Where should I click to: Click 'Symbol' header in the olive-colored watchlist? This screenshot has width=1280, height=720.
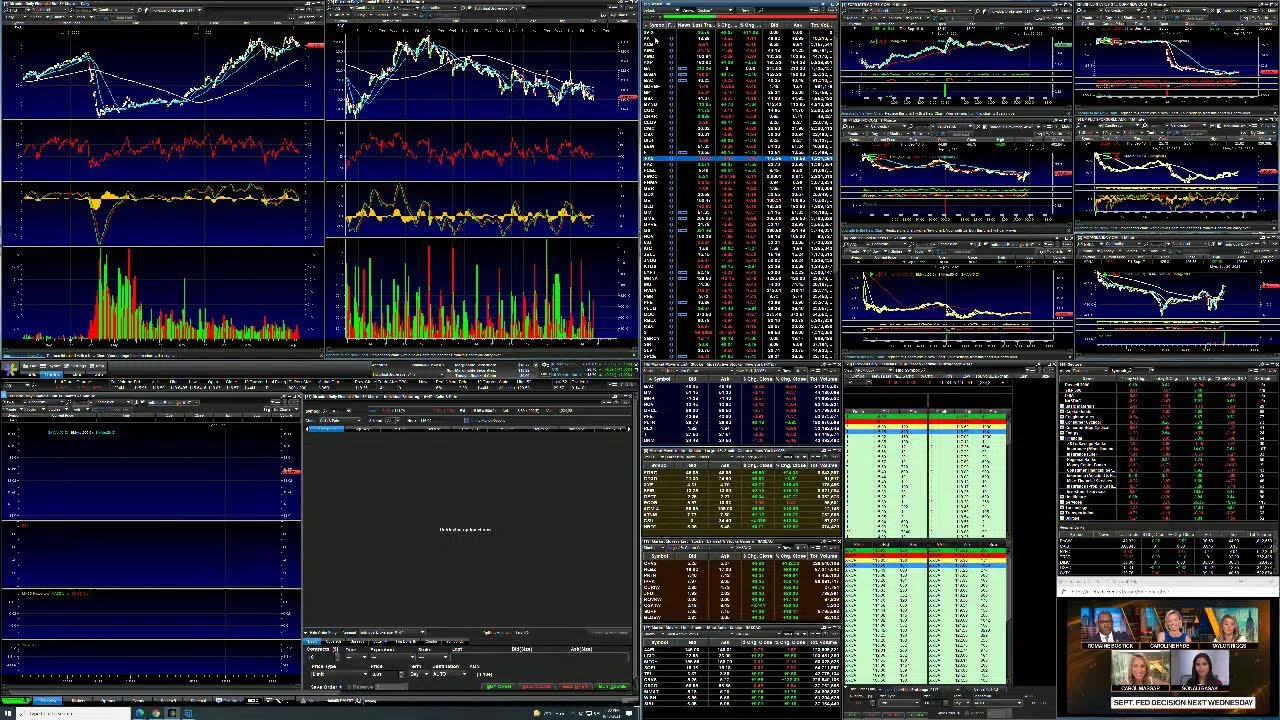click(x=659, y=465)
